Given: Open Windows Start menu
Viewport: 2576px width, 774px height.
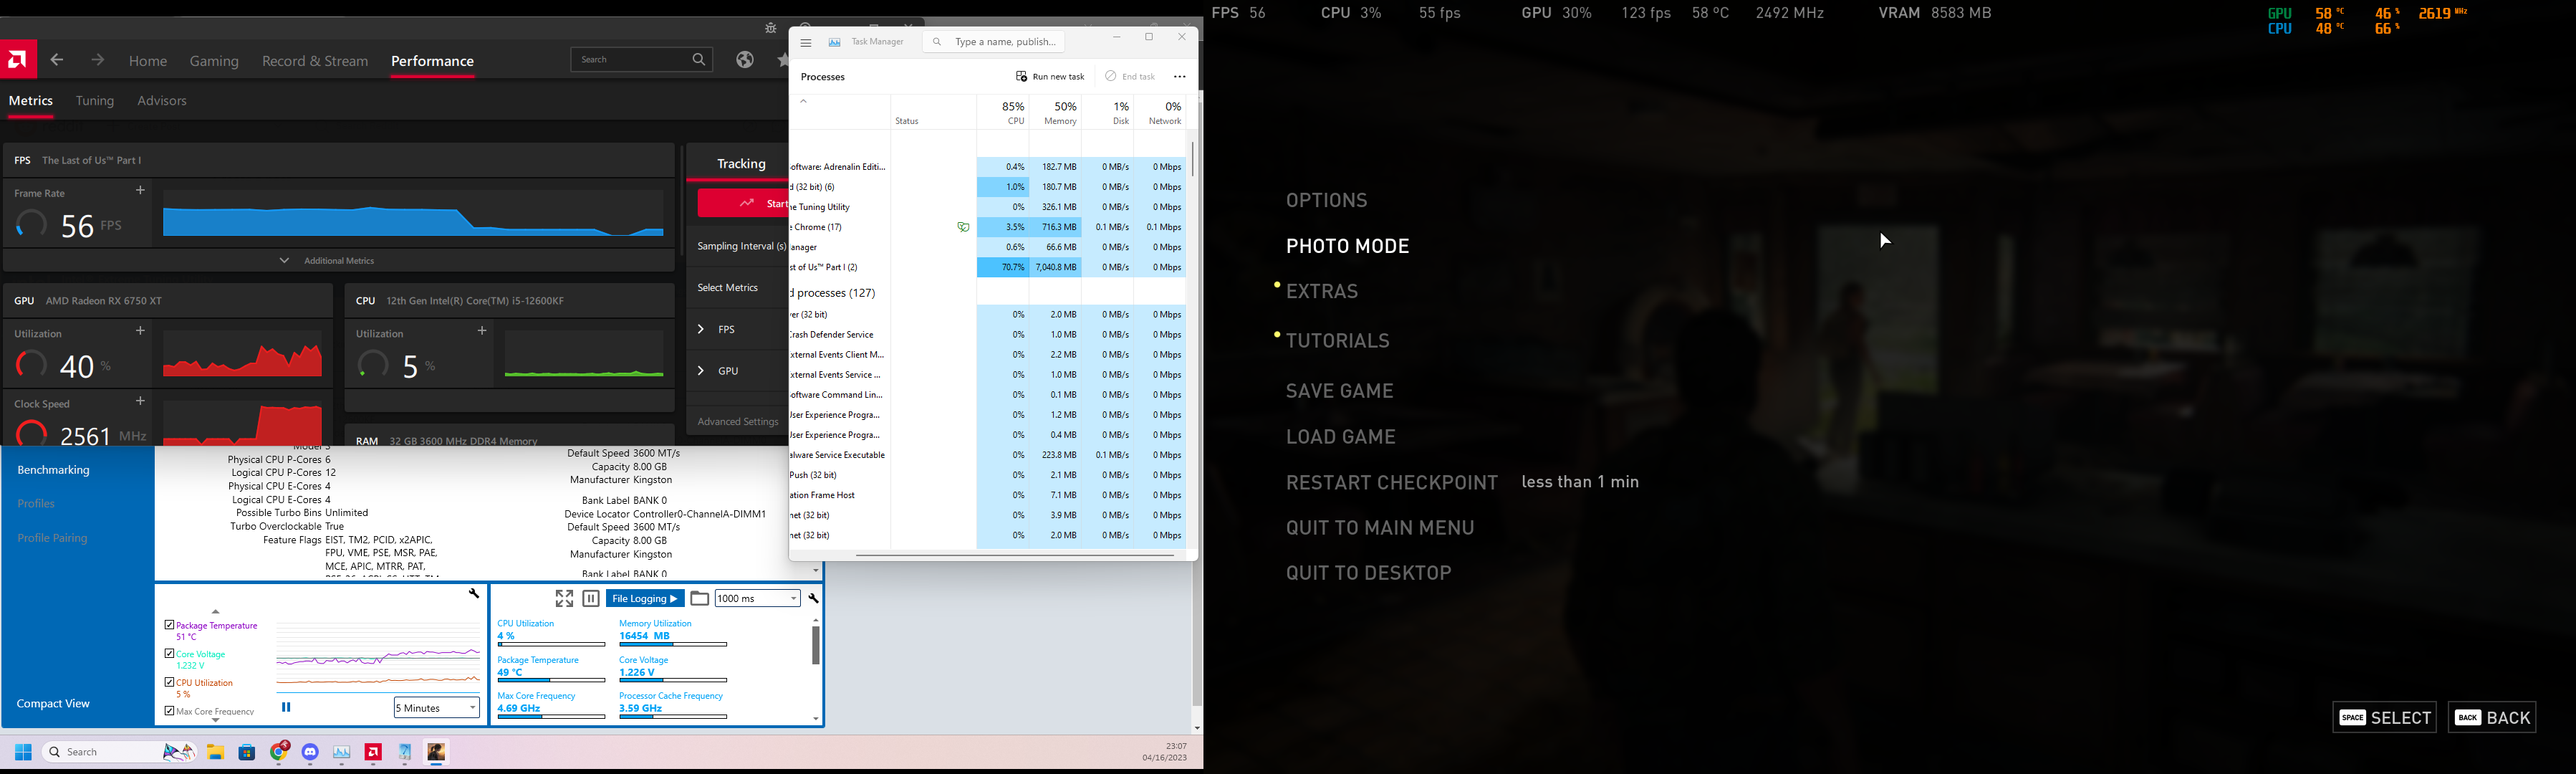Looking at the screenshot, I should pyautogui.click(x=24, y=752).
